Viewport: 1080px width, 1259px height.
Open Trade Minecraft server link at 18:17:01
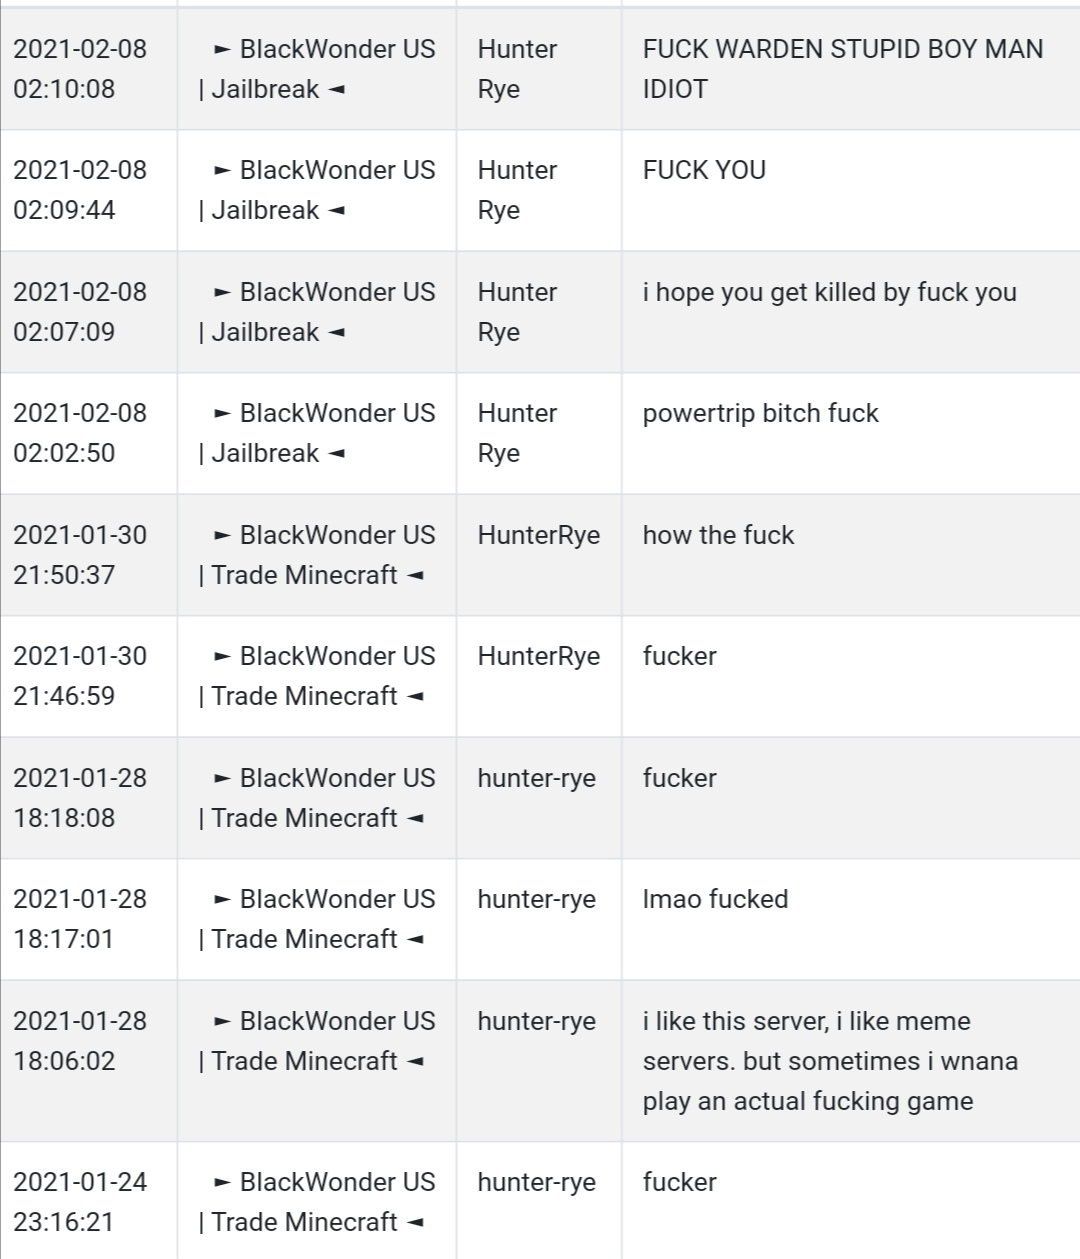pos(317,919)
